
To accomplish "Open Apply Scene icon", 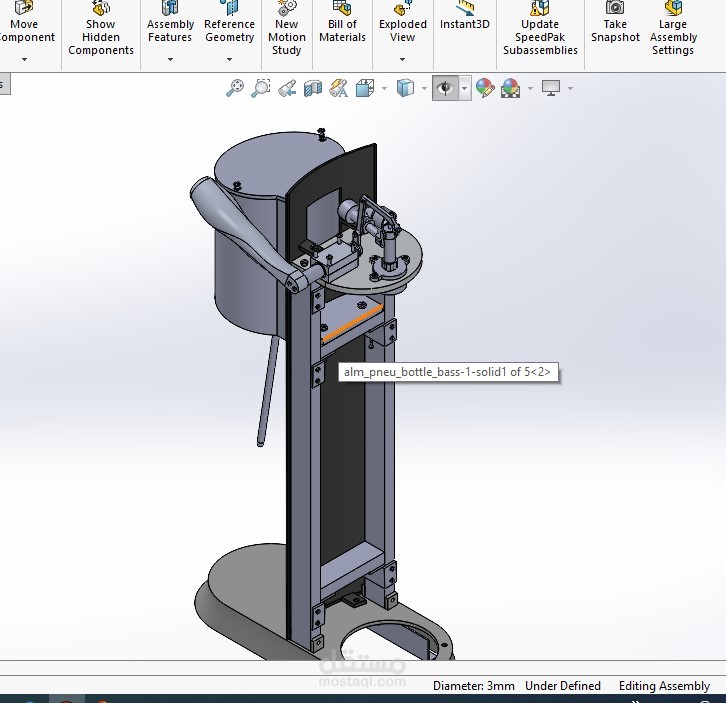I will (510, 88).
